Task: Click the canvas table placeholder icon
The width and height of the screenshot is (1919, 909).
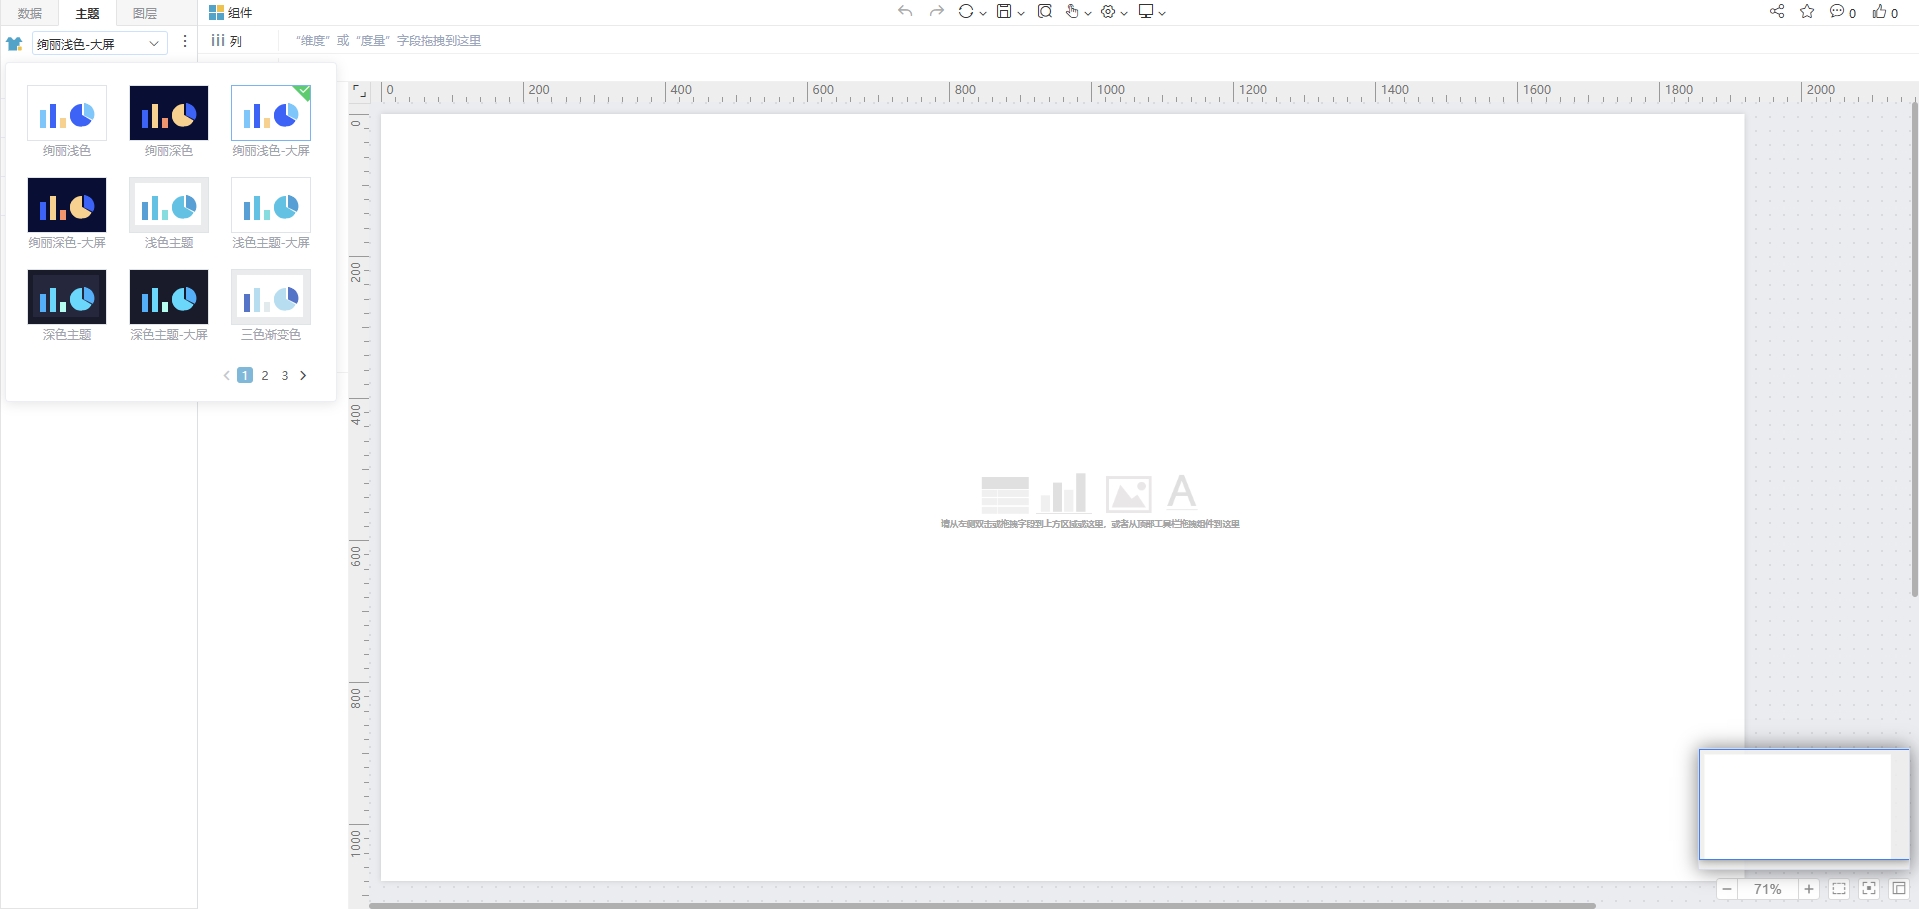Action: (1005, 494)
